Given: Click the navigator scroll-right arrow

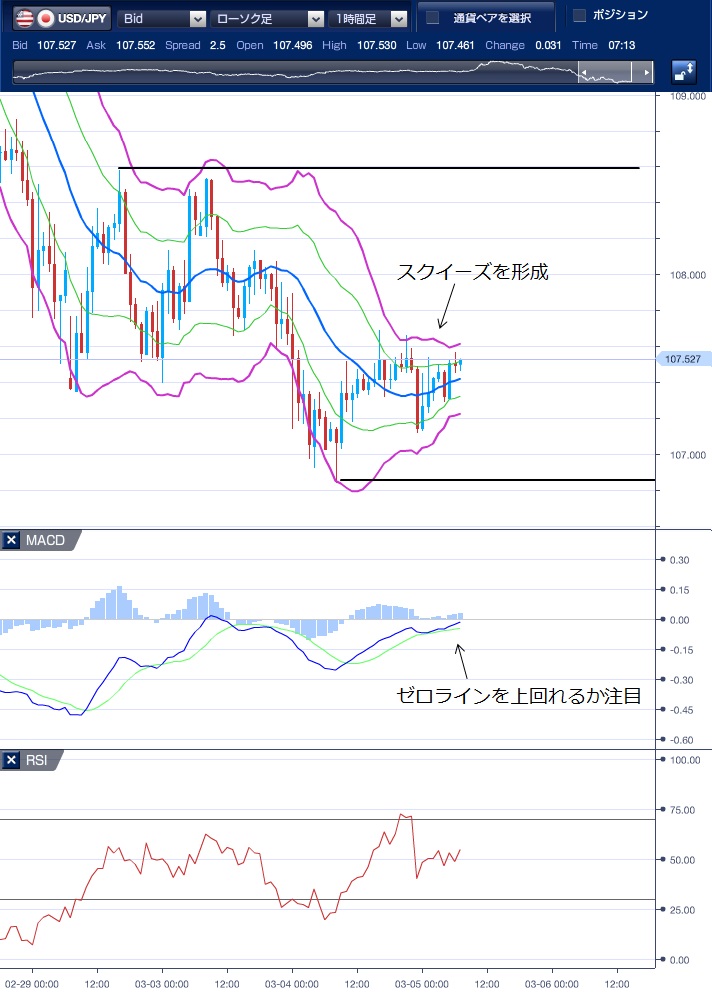Looking at the screenshot, I should [x=648, y=73].
